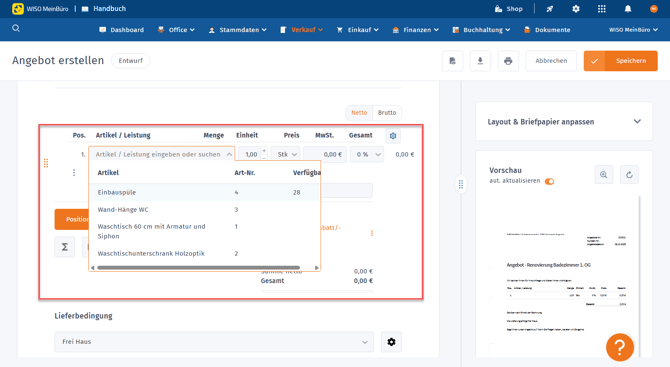Click the Menge quantity field
670x367 pixels.
coord(250,154)
